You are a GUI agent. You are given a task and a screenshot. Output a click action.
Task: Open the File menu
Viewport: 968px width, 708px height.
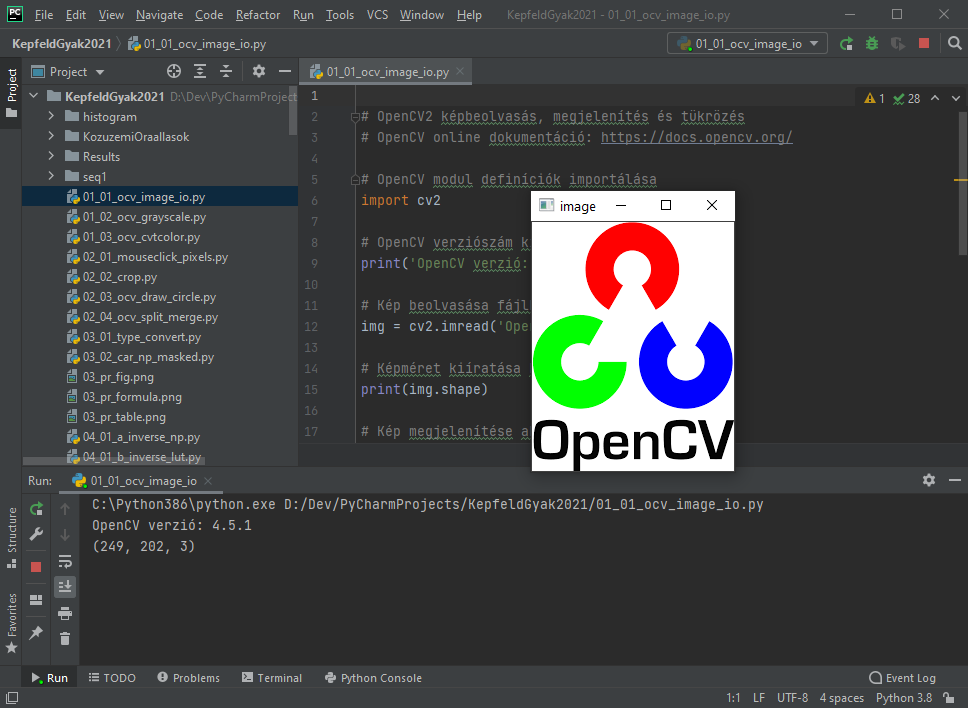[x=44, y=15]
